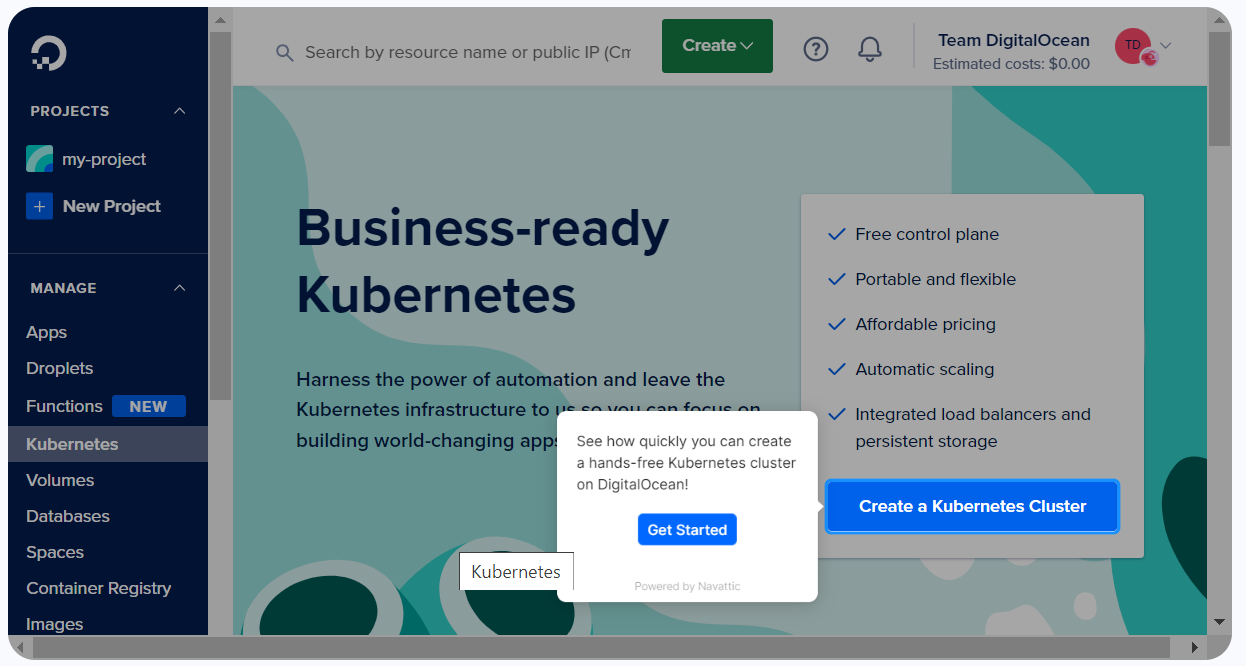This screenshot has width=1246, height=666.
Task: Select Databases from the Manage menu
Action: click(x=68, y=516)
